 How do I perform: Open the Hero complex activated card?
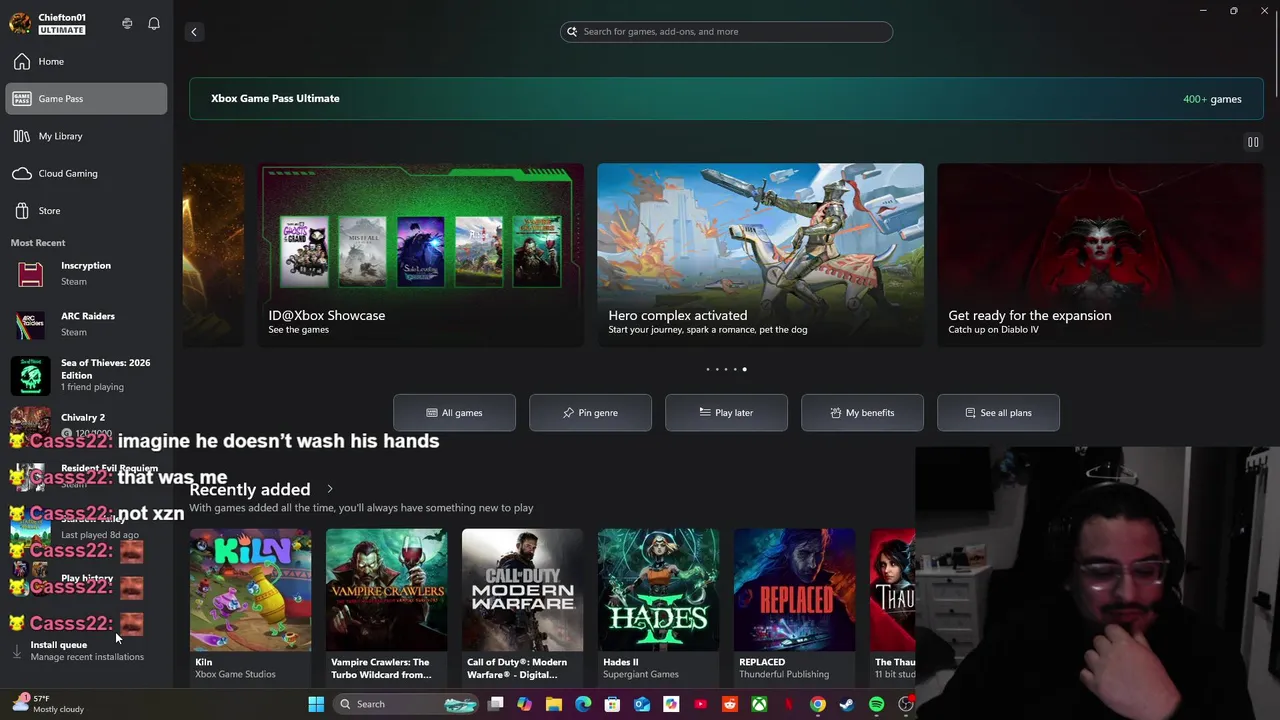click(x=760, y=255)
